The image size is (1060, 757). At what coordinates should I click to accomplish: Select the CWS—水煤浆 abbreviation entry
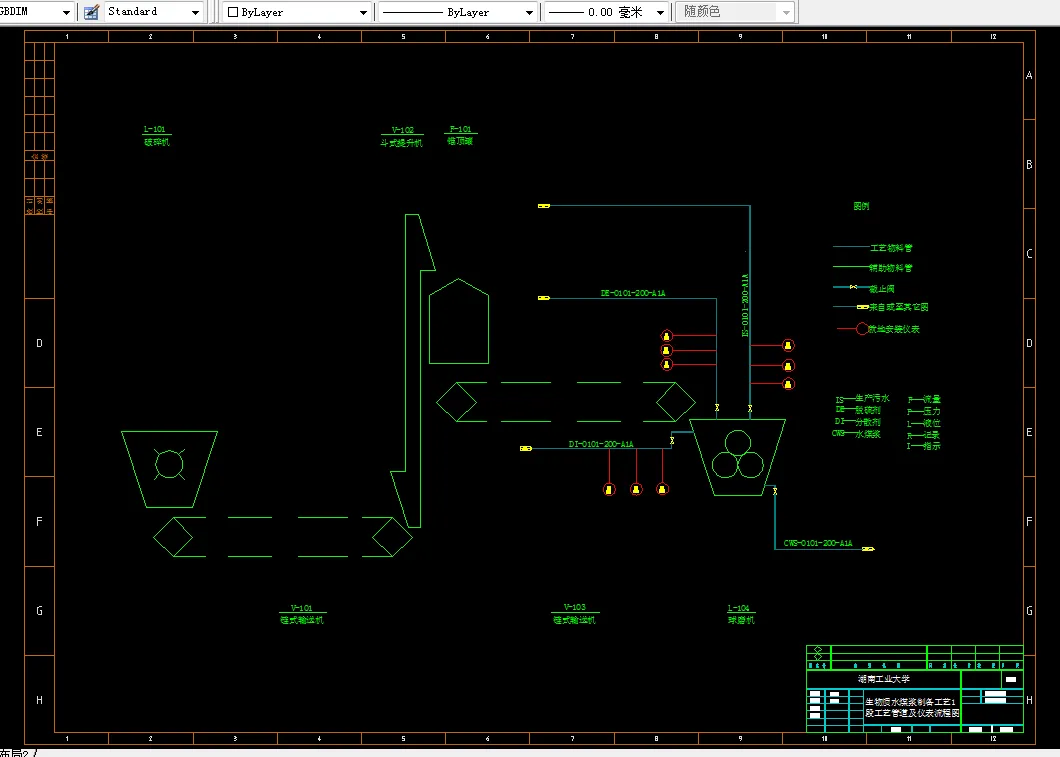857,434
